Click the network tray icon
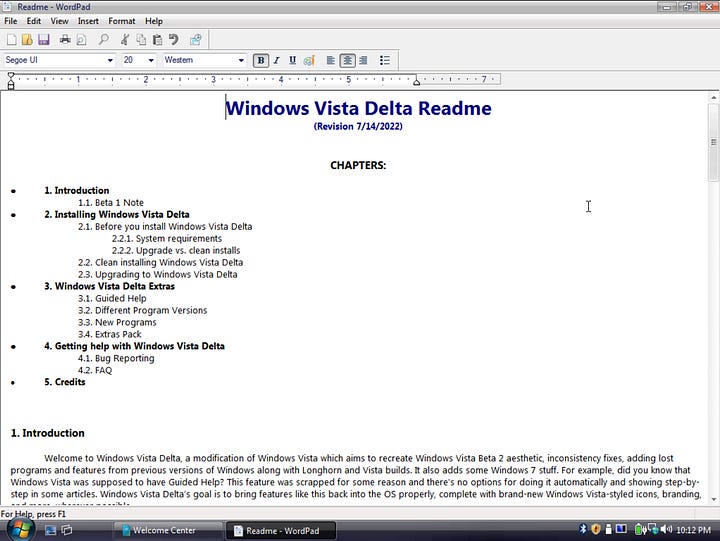The width and height of the screenshot is (720, 541). (653, 530)
